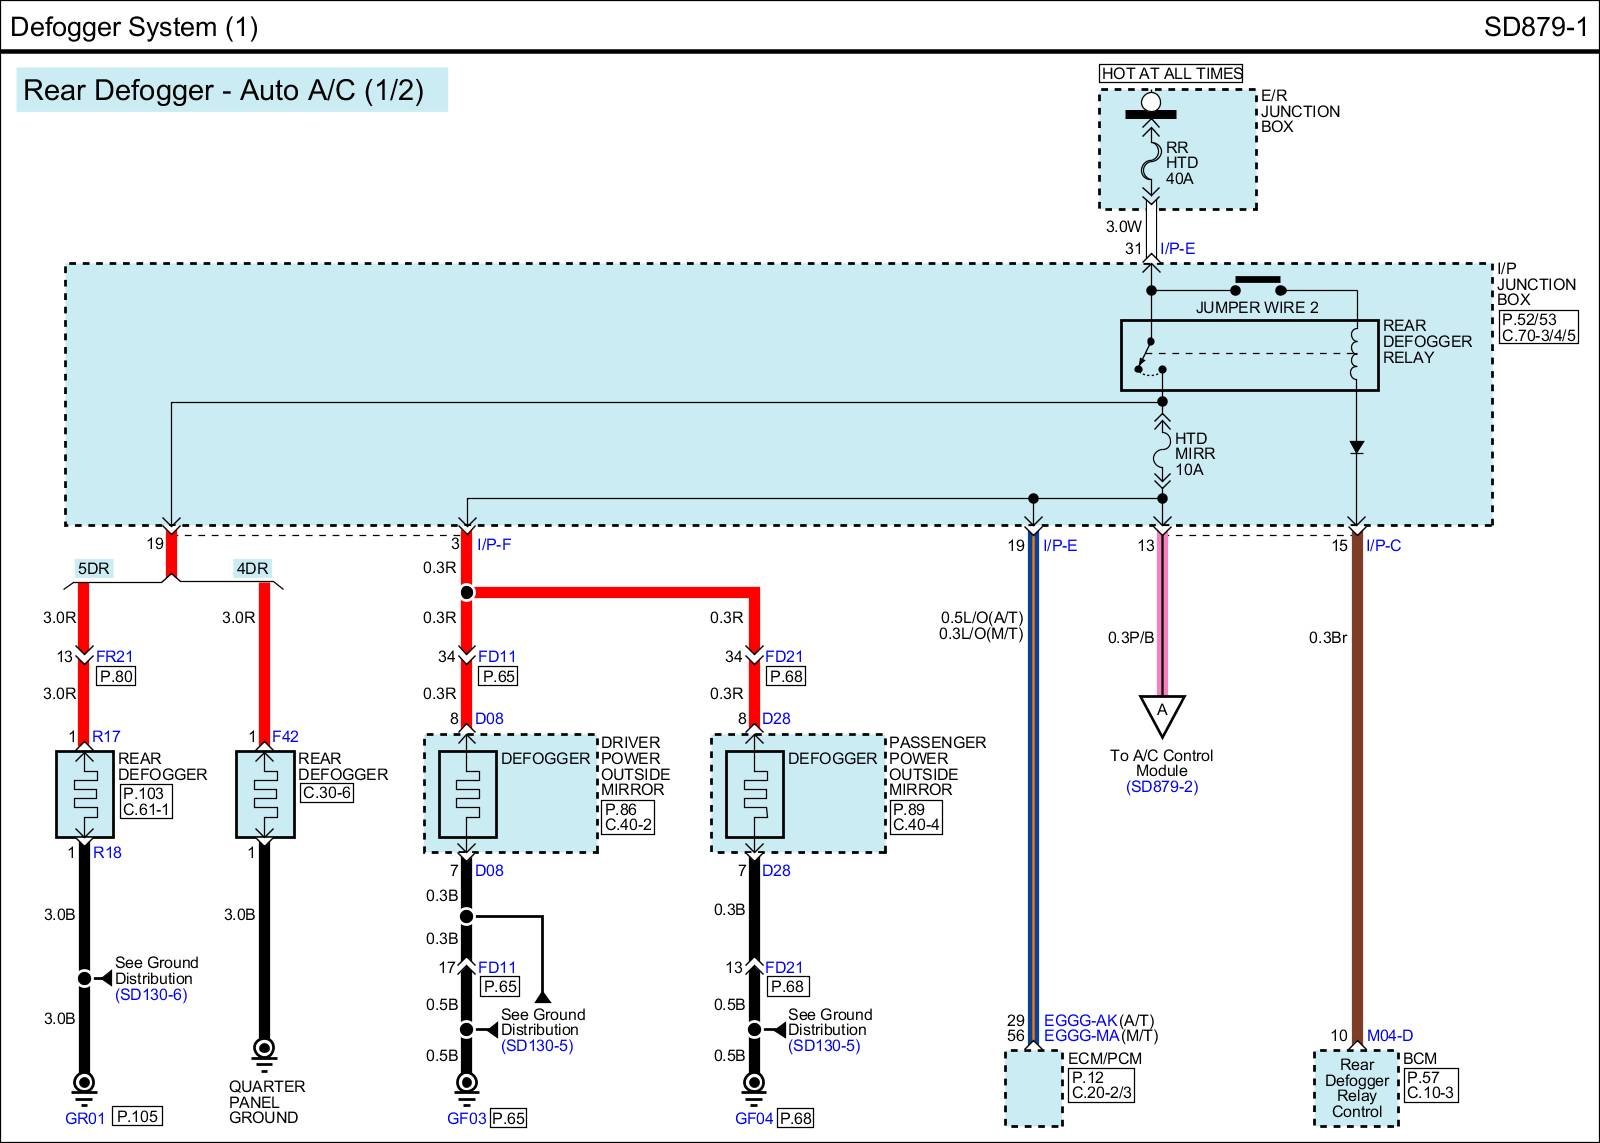This screenshot has width=1600, height=1143.
Task: Click the R17 connector label
Action: pos(106,737)
